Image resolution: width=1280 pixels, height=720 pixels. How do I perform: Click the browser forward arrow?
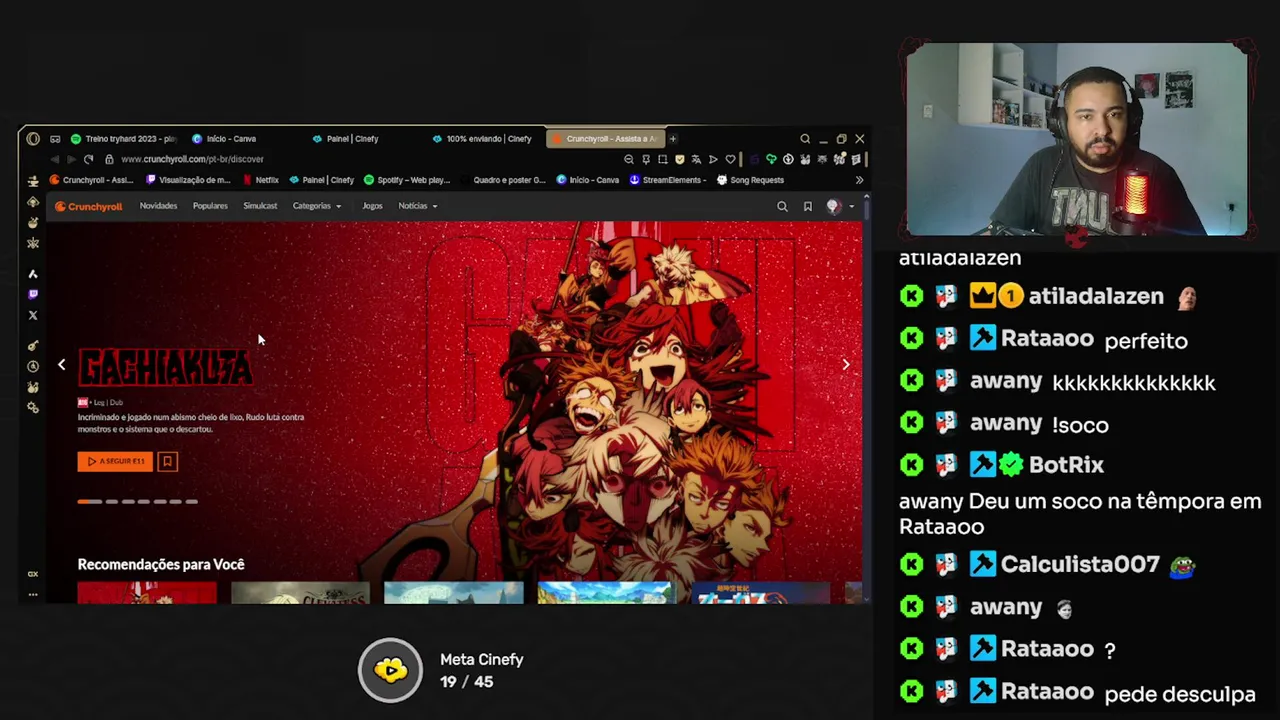pyautogui.click(x=70, y=159)
